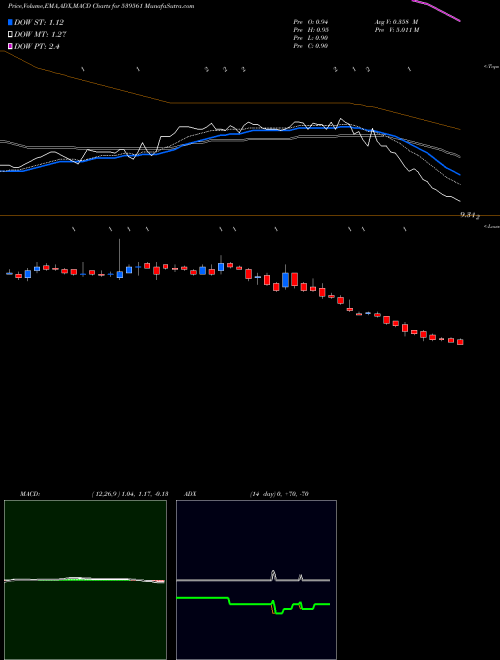Open the ADX indicator chart panel
The height and width of the screenshot is (660, 500).
[x=256, y=580]
